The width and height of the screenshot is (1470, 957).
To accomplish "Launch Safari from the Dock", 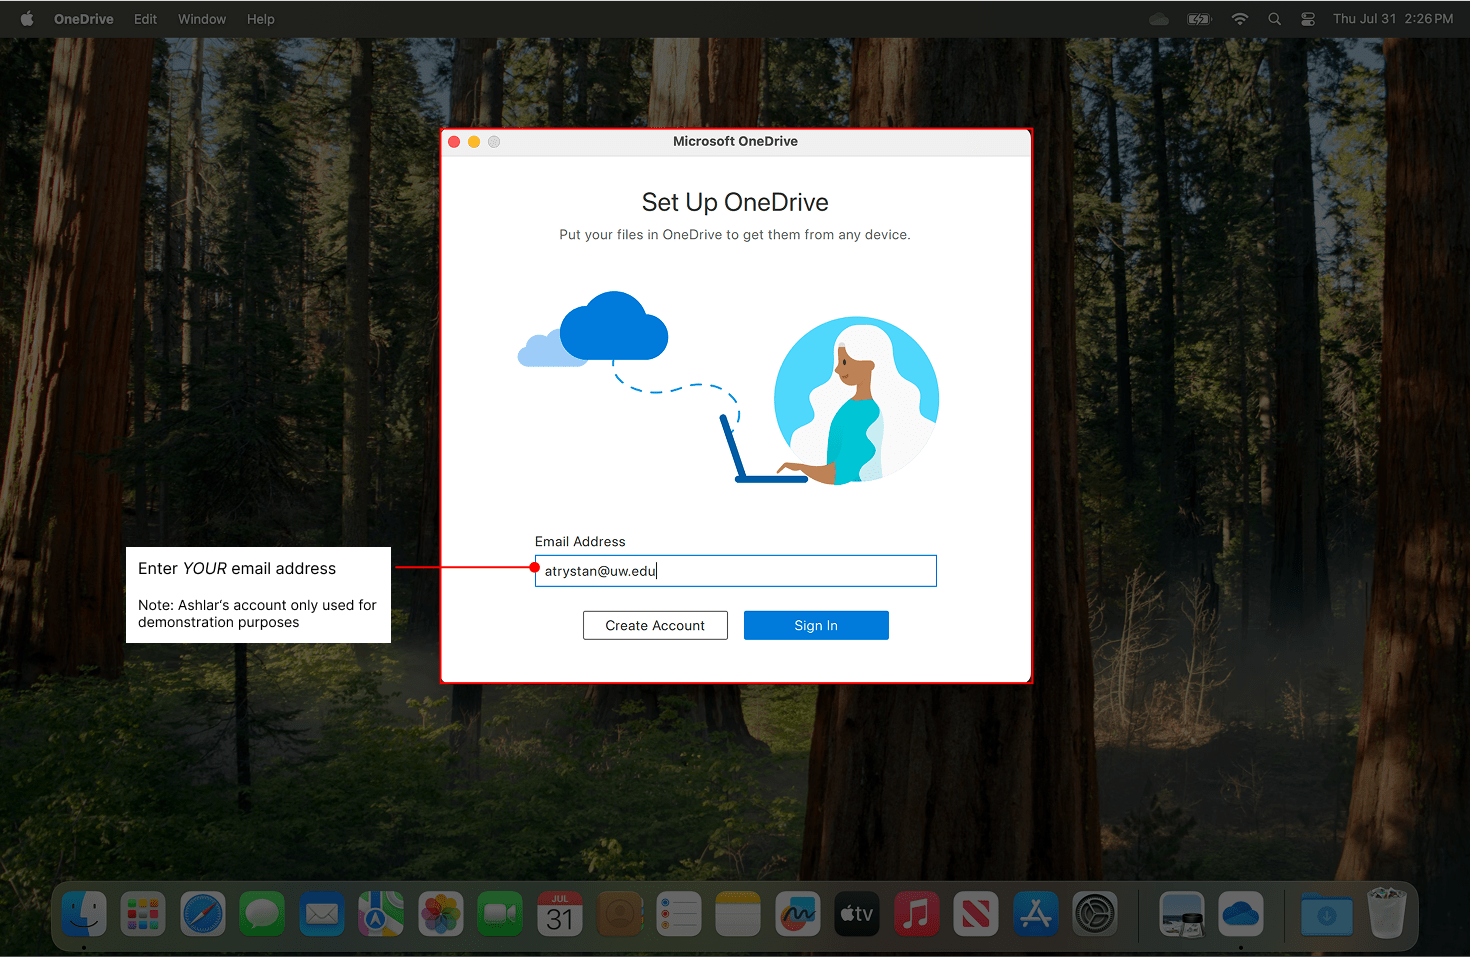I will (203, 914).
